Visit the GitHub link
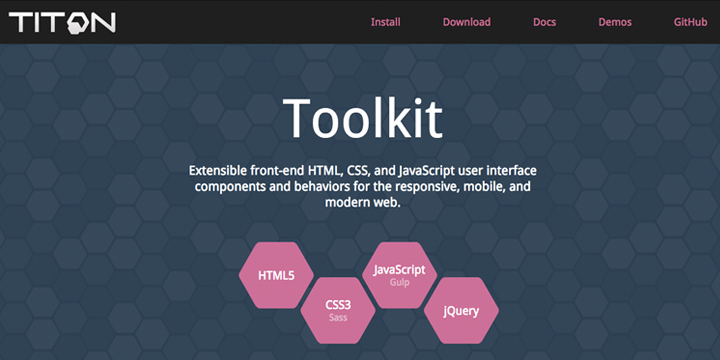This screenshot has height=360, width=720. click(x=690, y=22)
